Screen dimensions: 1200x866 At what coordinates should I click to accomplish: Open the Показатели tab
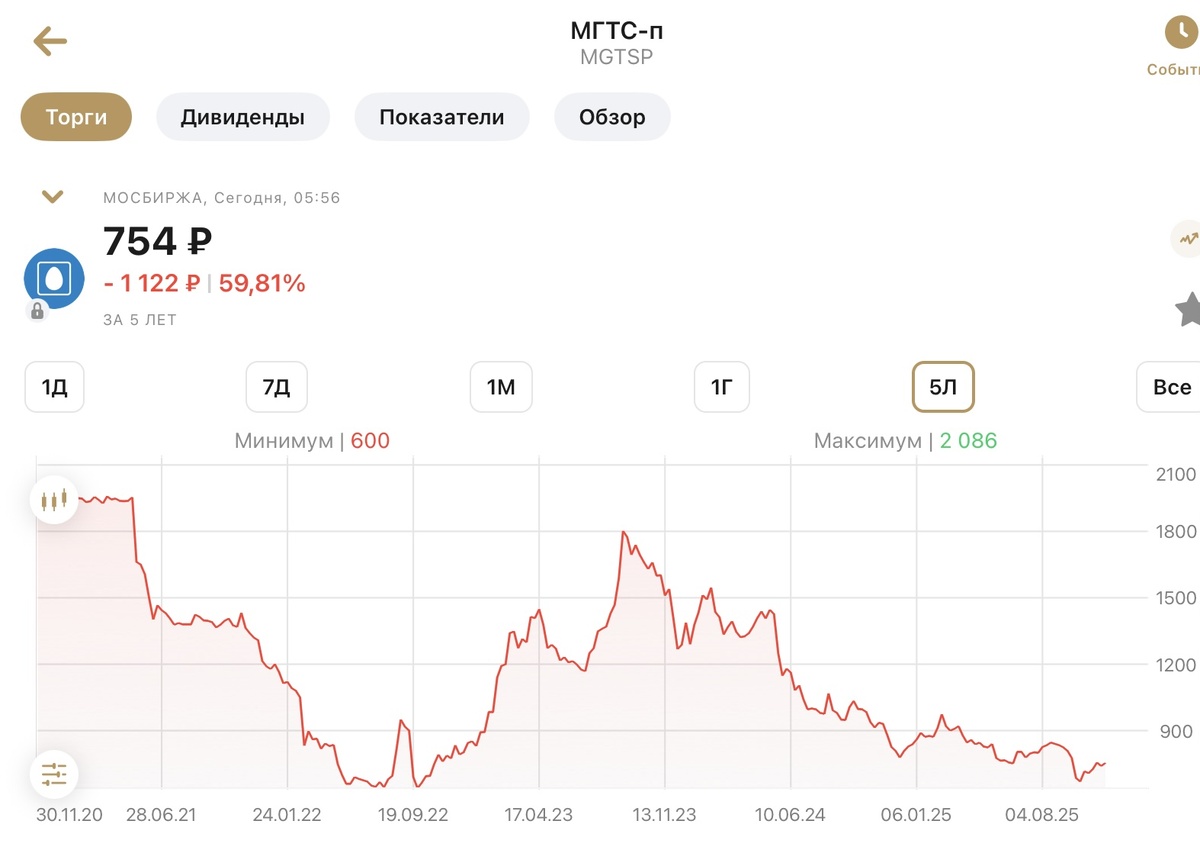point(442,117)
